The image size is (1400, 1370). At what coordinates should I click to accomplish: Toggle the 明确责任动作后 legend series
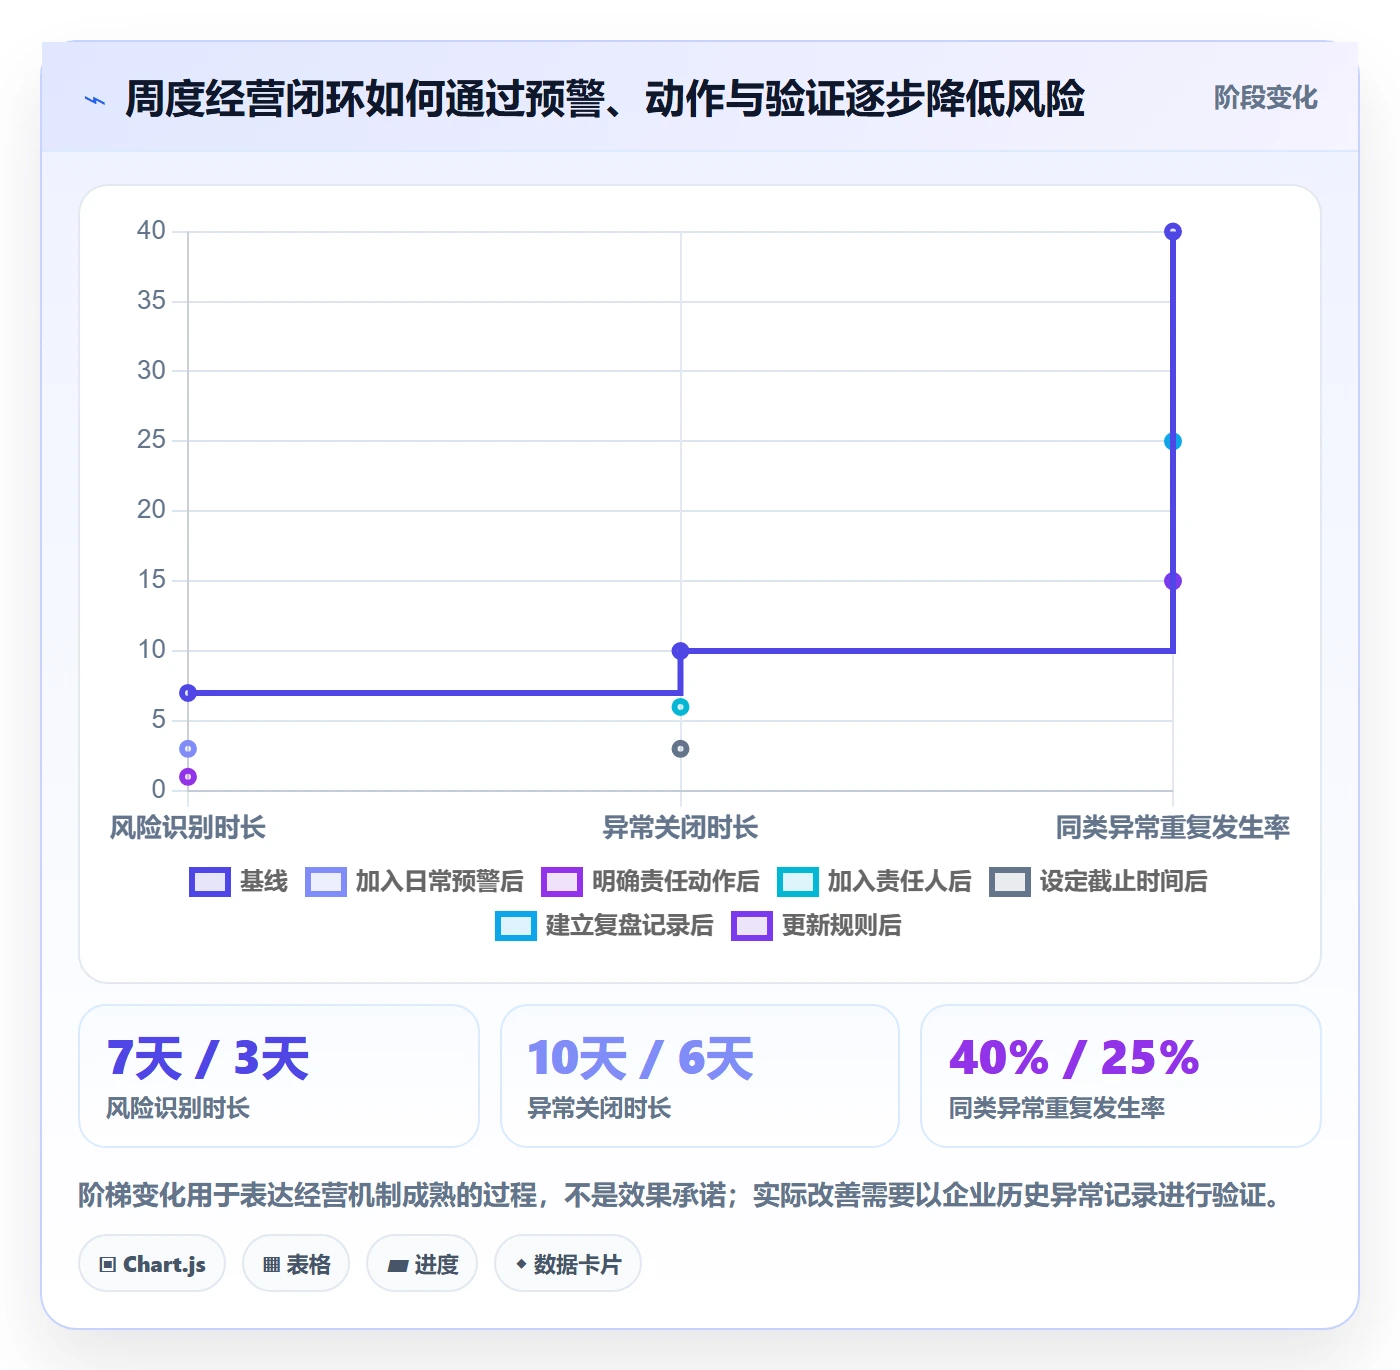651,882
